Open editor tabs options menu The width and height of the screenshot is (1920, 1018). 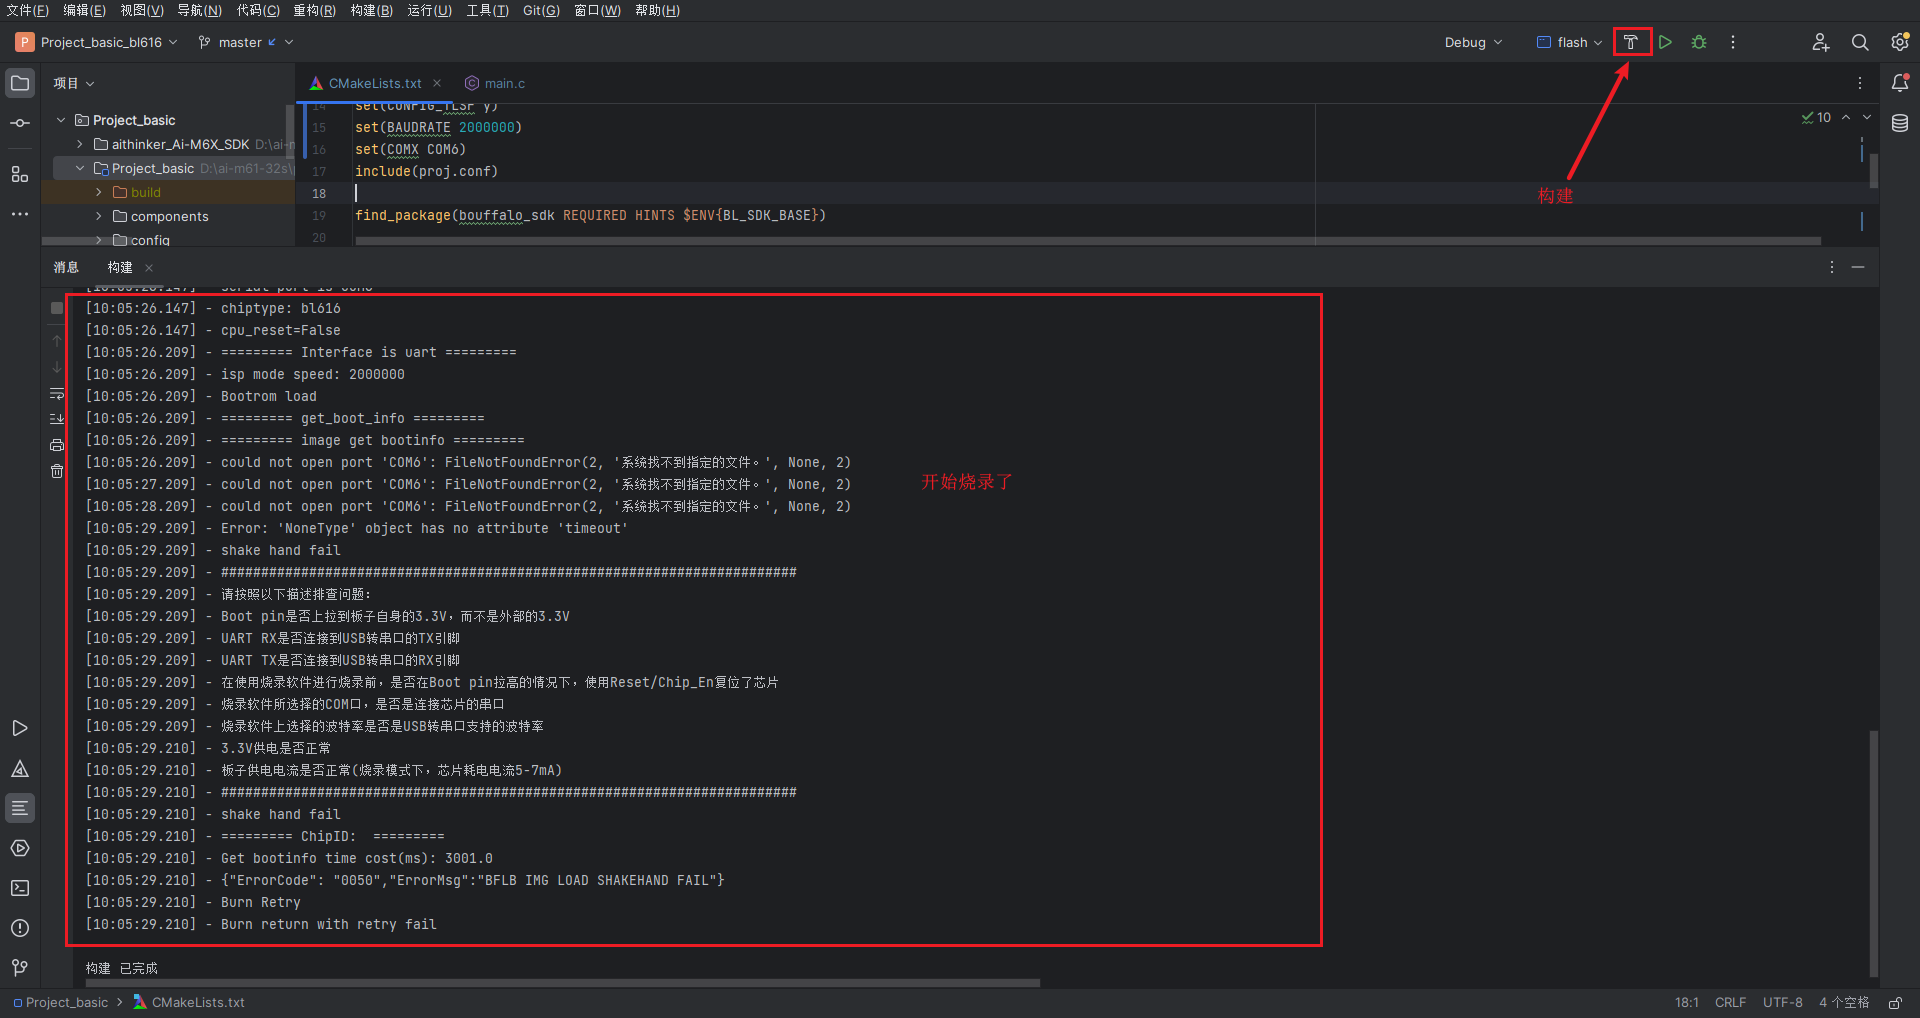(1860, 83)
